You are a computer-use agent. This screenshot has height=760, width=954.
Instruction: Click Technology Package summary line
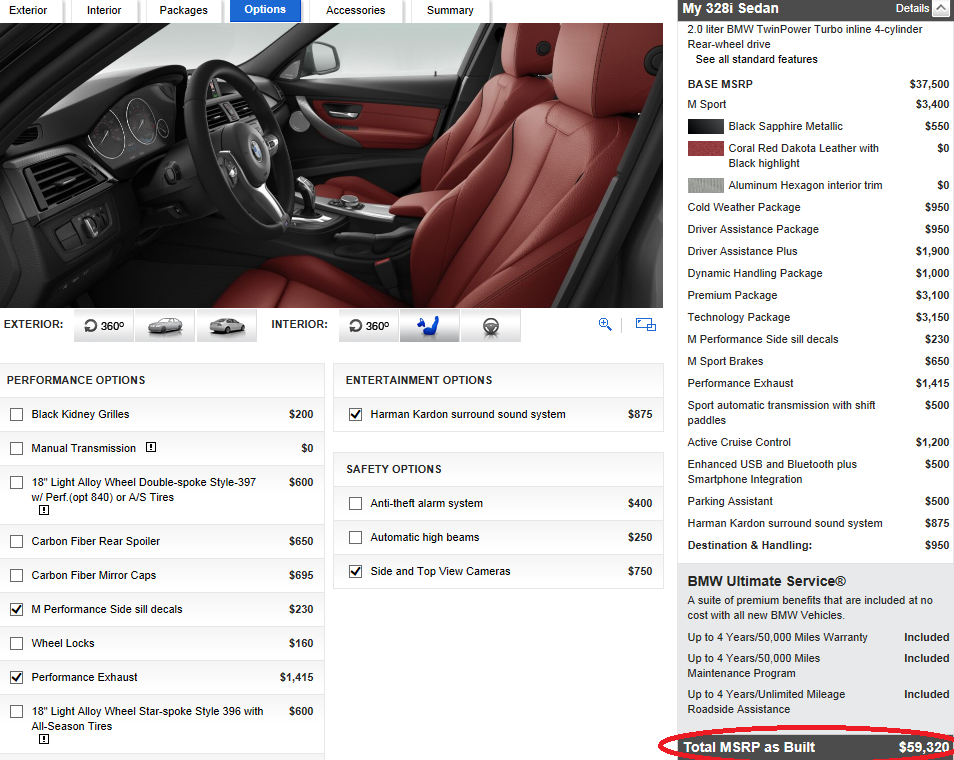pyautogui.click(x=818, y=317)
